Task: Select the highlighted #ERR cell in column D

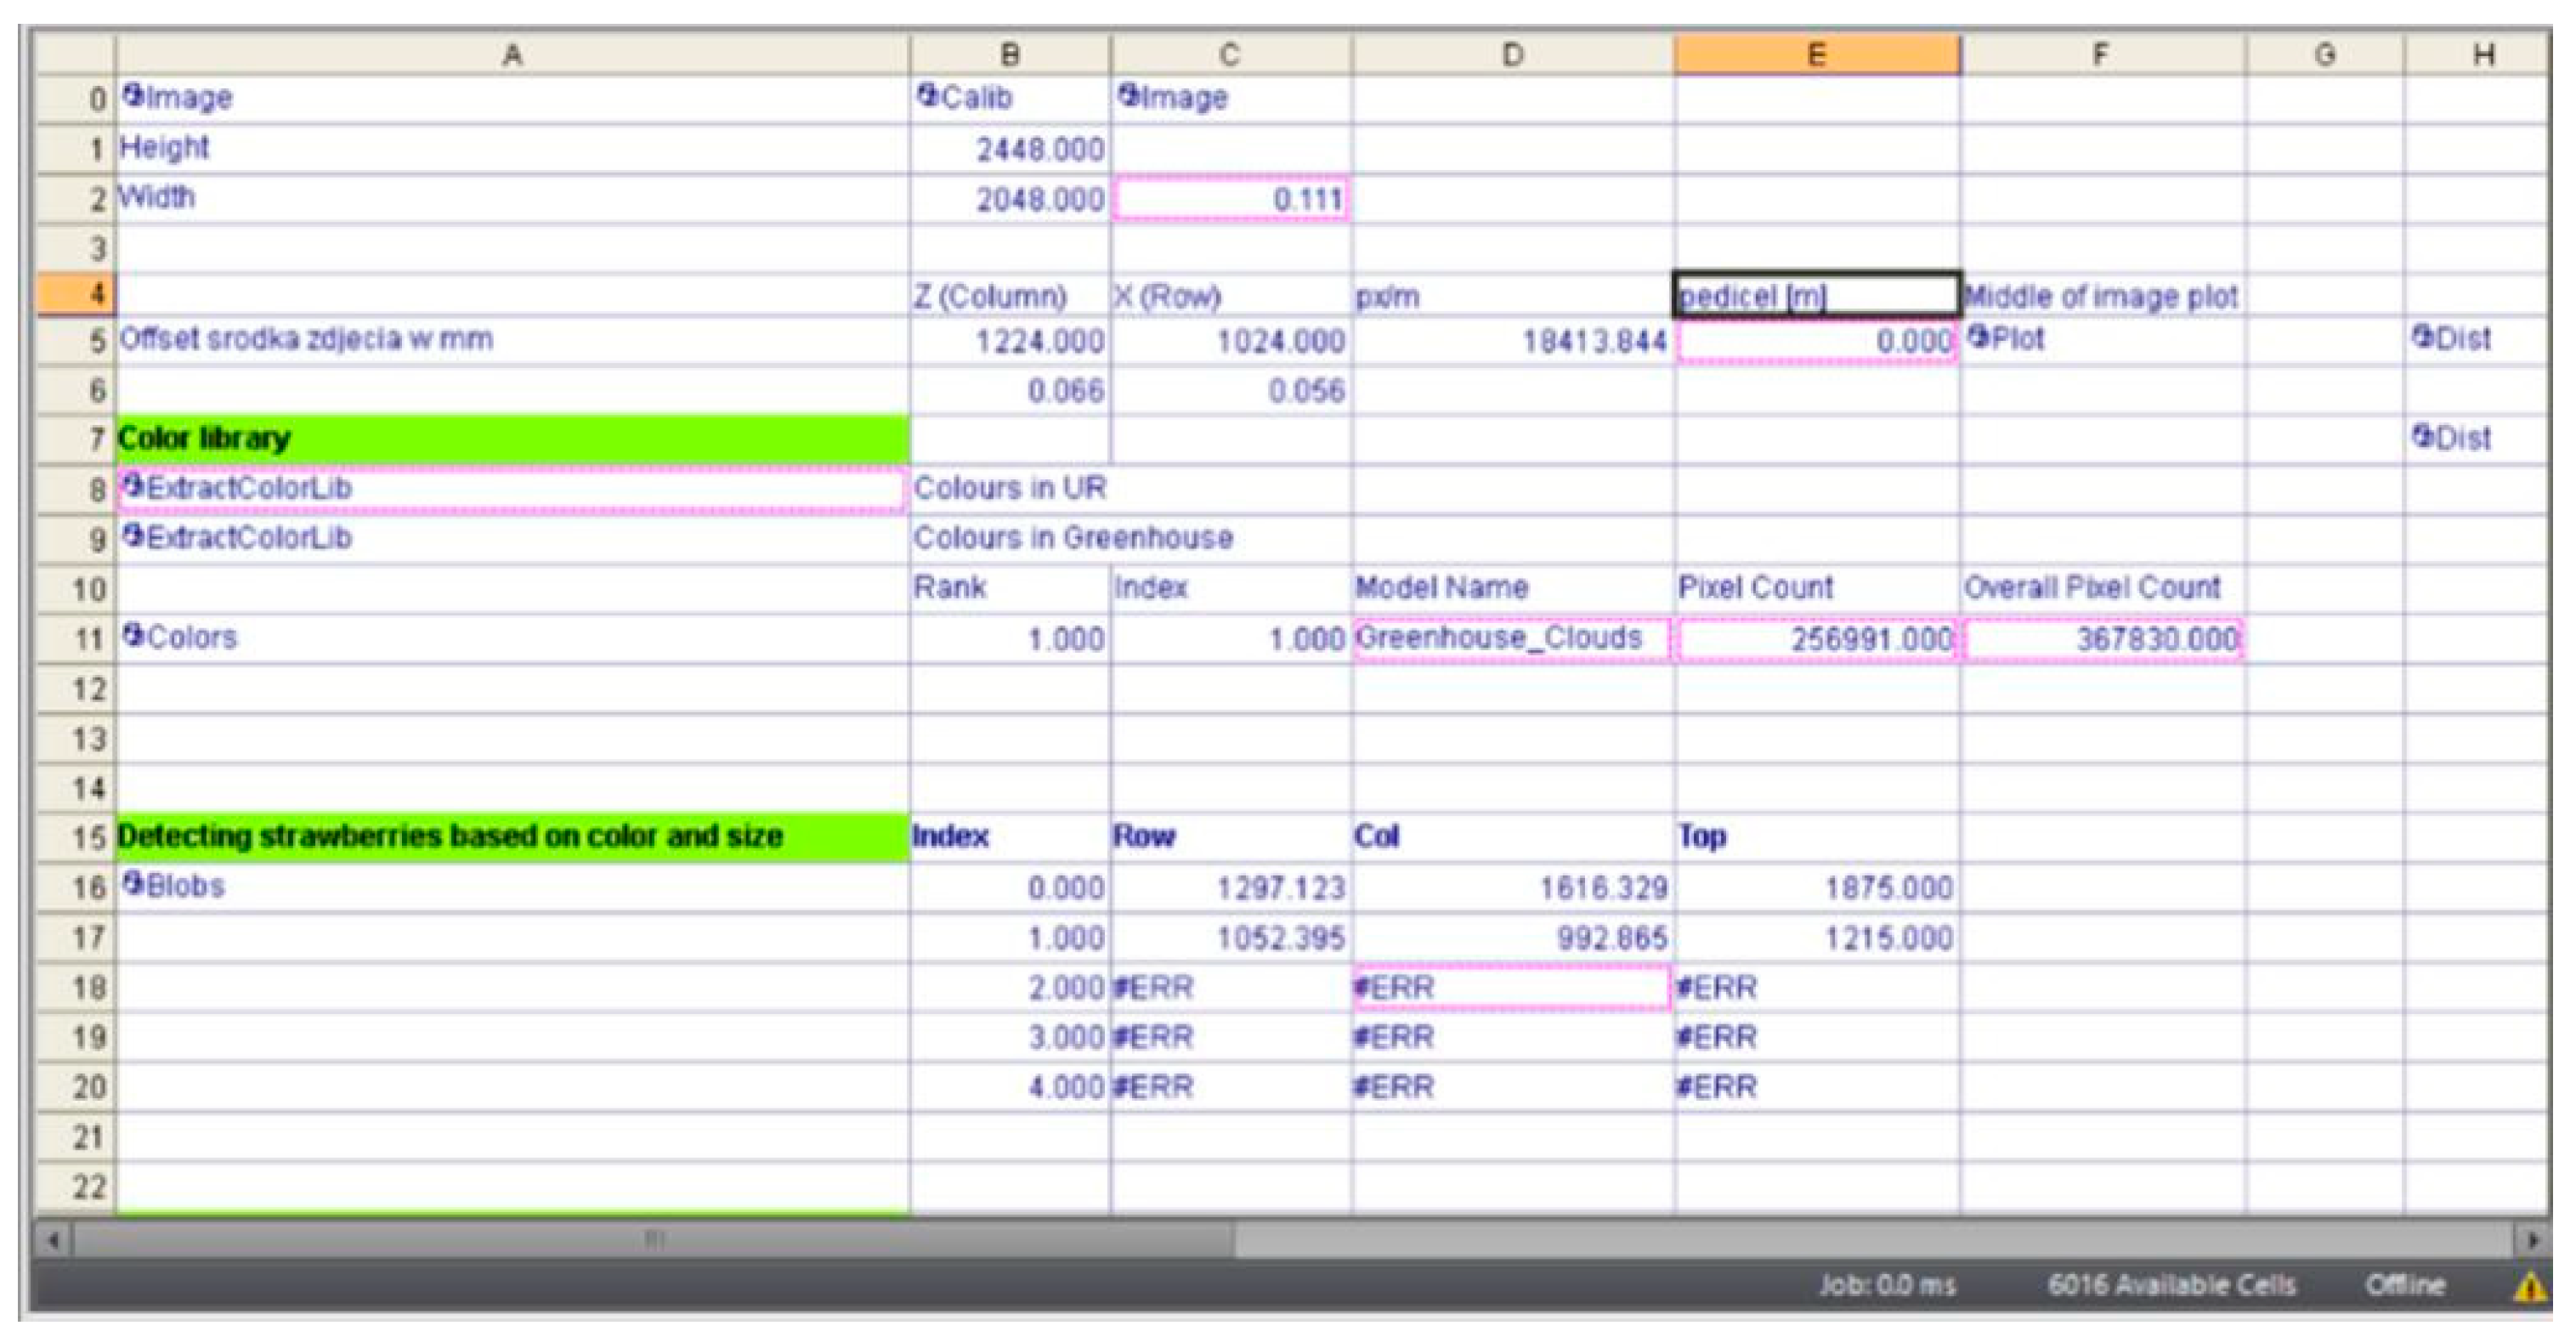Action: pyautogui.click(x=1511, y=988)
